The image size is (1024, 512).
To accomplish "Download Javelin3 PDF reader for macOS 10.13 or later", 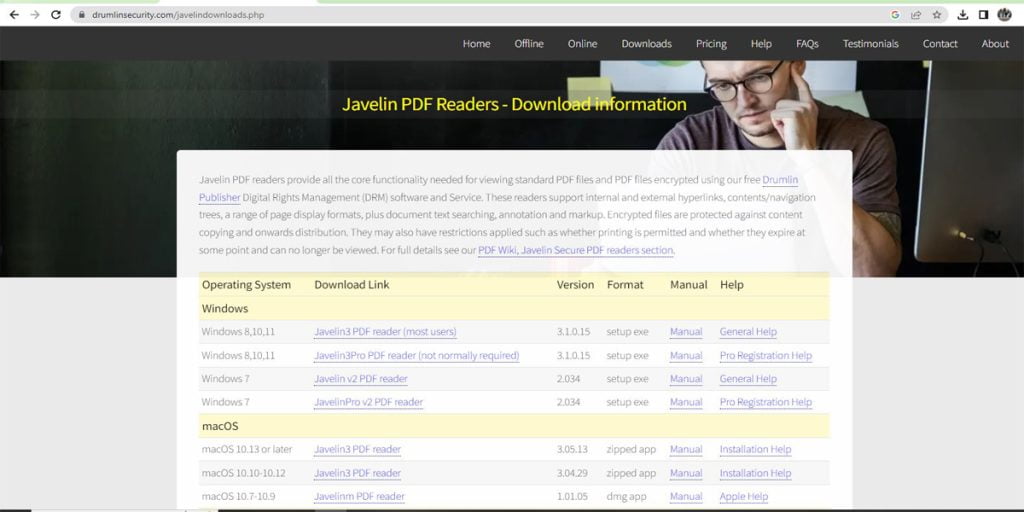I will (357, 449).
